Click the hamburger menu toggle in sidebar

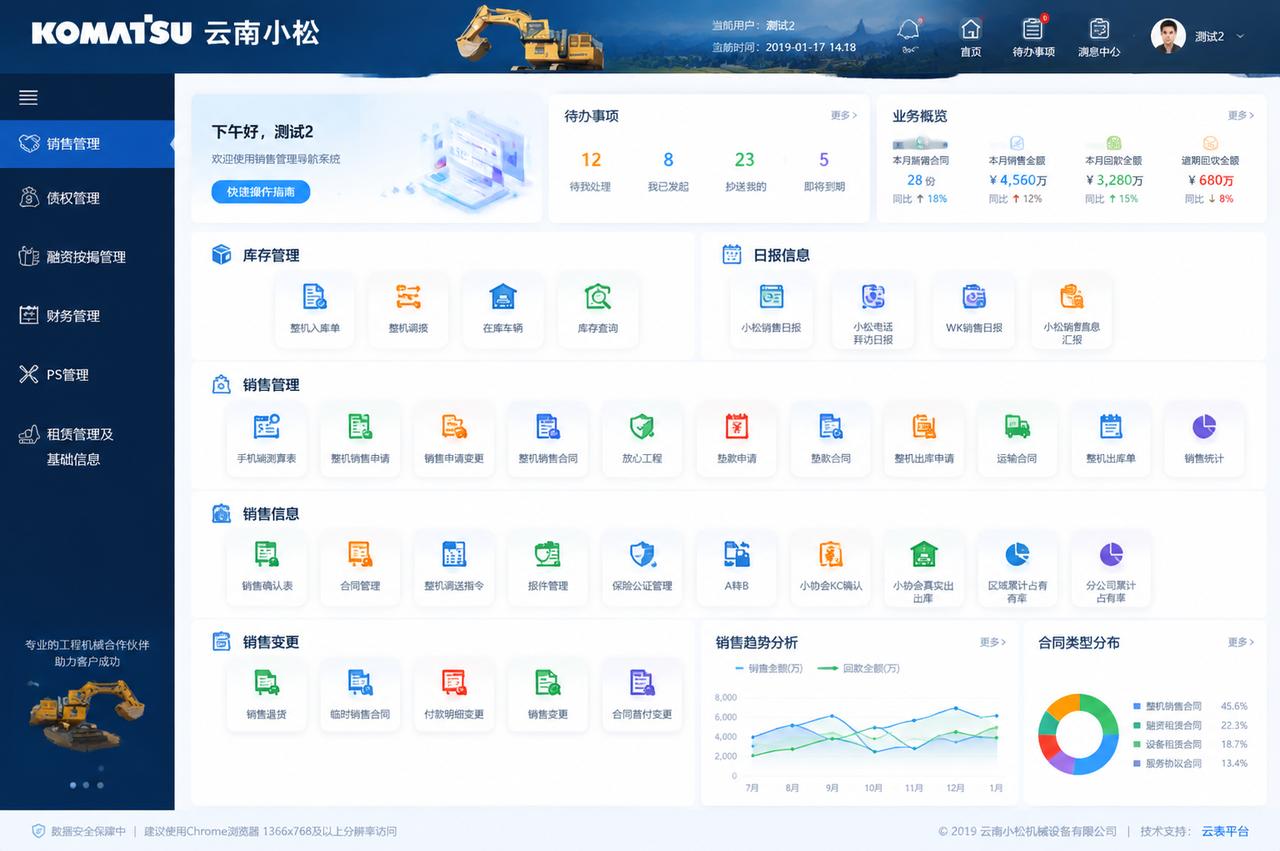(28, 97)
